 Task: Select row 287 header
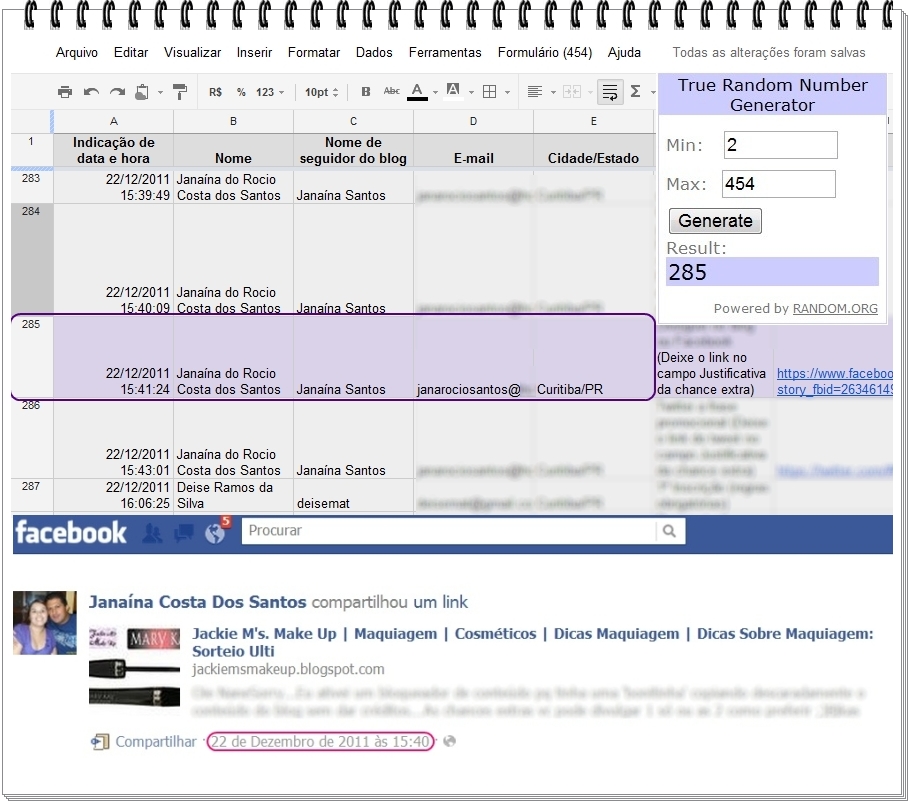click(x=31, y=495)
